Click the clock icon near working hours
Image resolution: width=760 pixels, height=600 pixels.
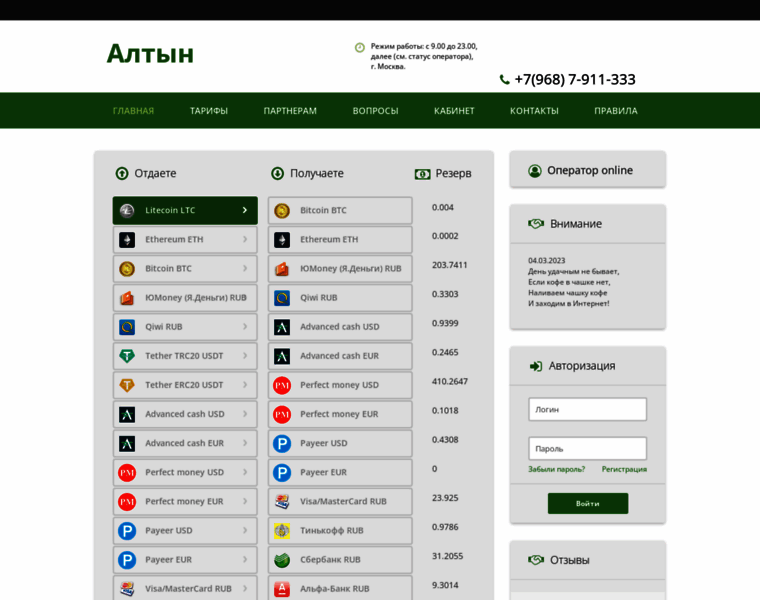point(360,47)
